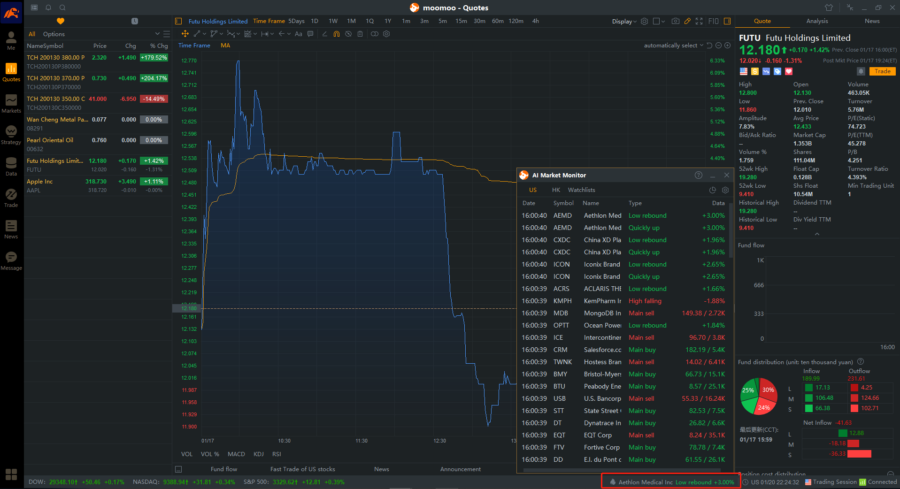Zoom out the chart with minus icon
The image size is (900, 489).
pyautogui.click(x=719, y=45)
